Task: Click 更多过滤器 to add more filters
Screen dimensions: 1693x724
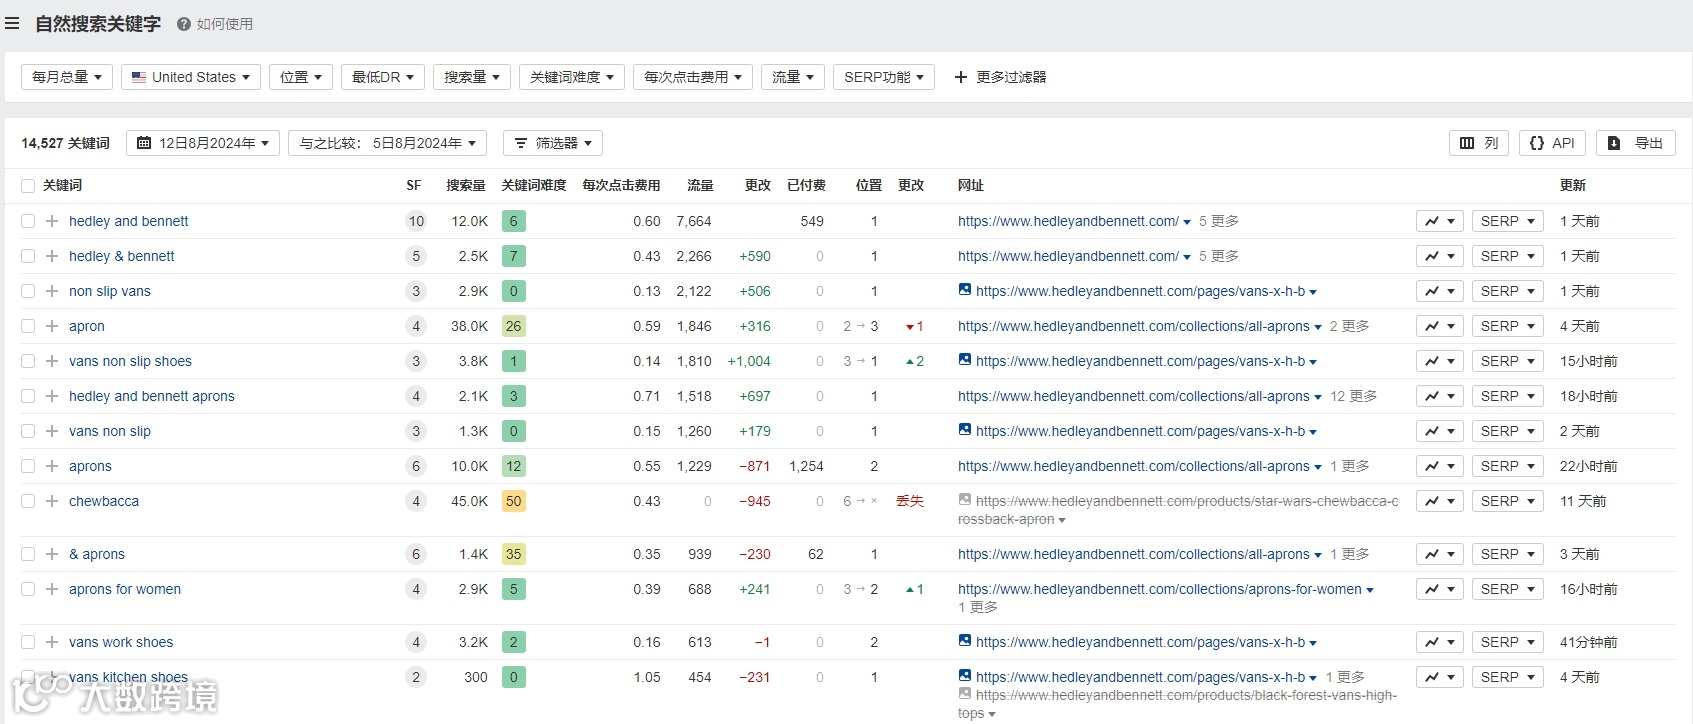Action: (1000, 77)
